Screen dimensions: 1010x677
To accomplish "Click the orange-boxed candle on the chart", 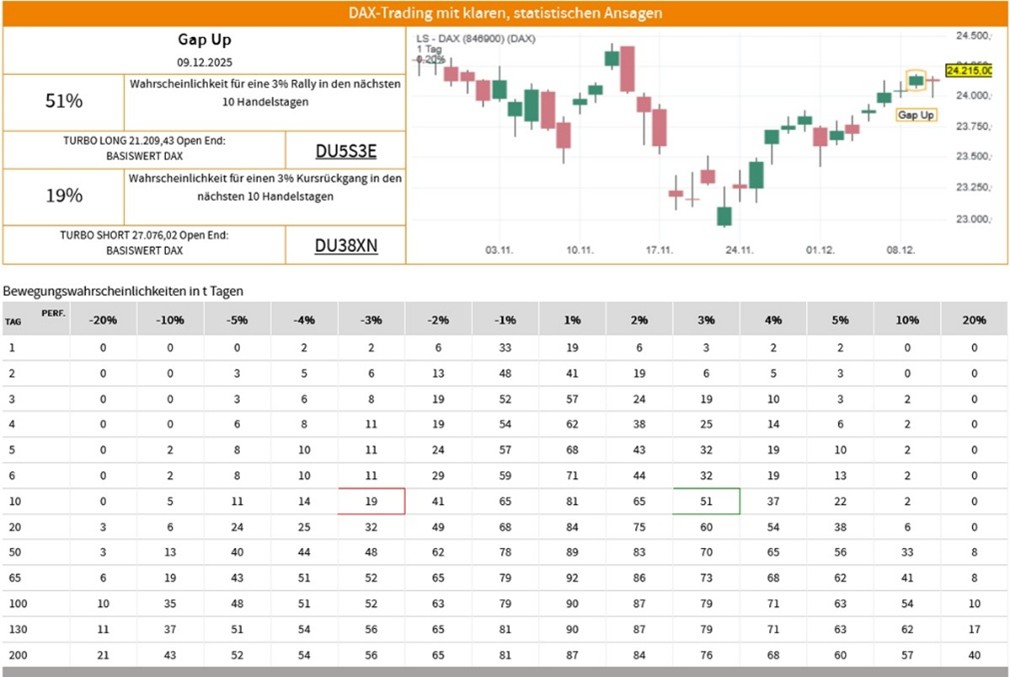I will tap(916, 80).
